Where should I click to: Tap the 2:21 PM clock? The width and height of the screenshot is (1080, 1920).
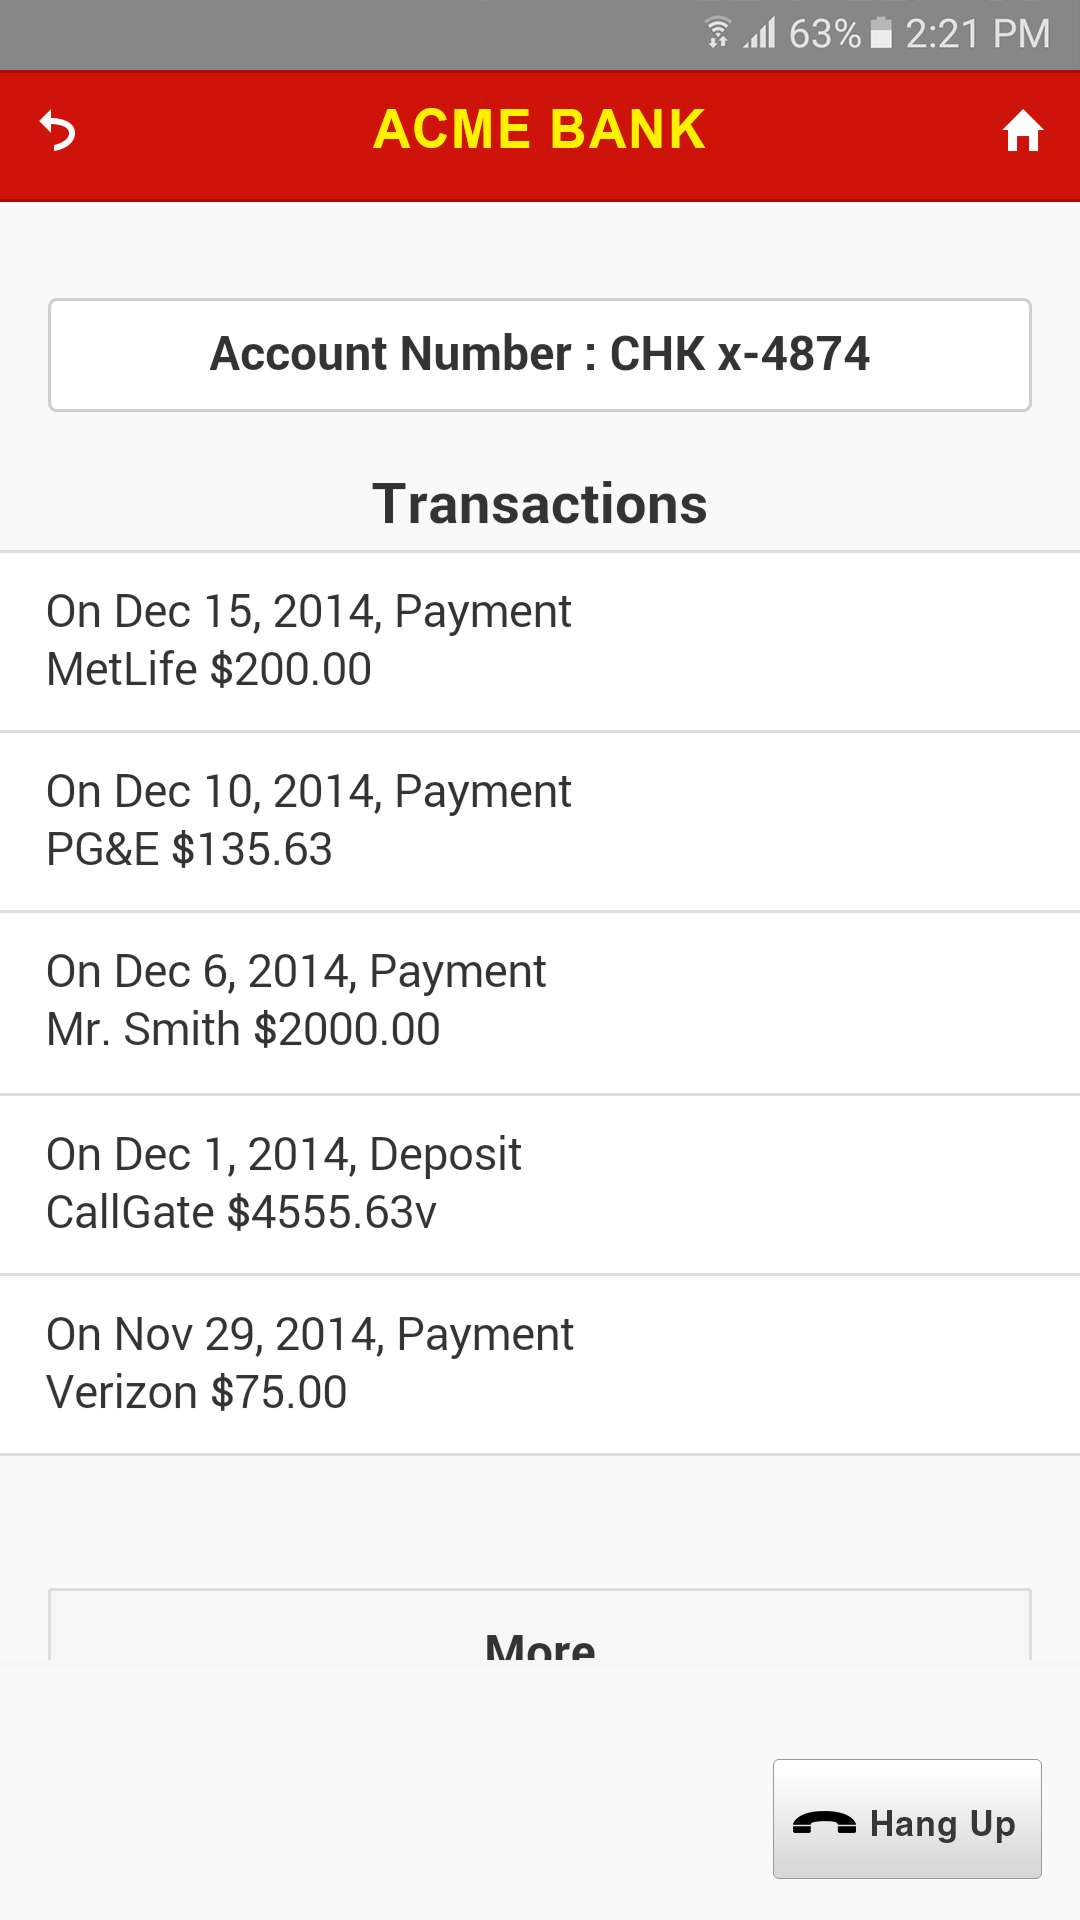click(977, 34)
